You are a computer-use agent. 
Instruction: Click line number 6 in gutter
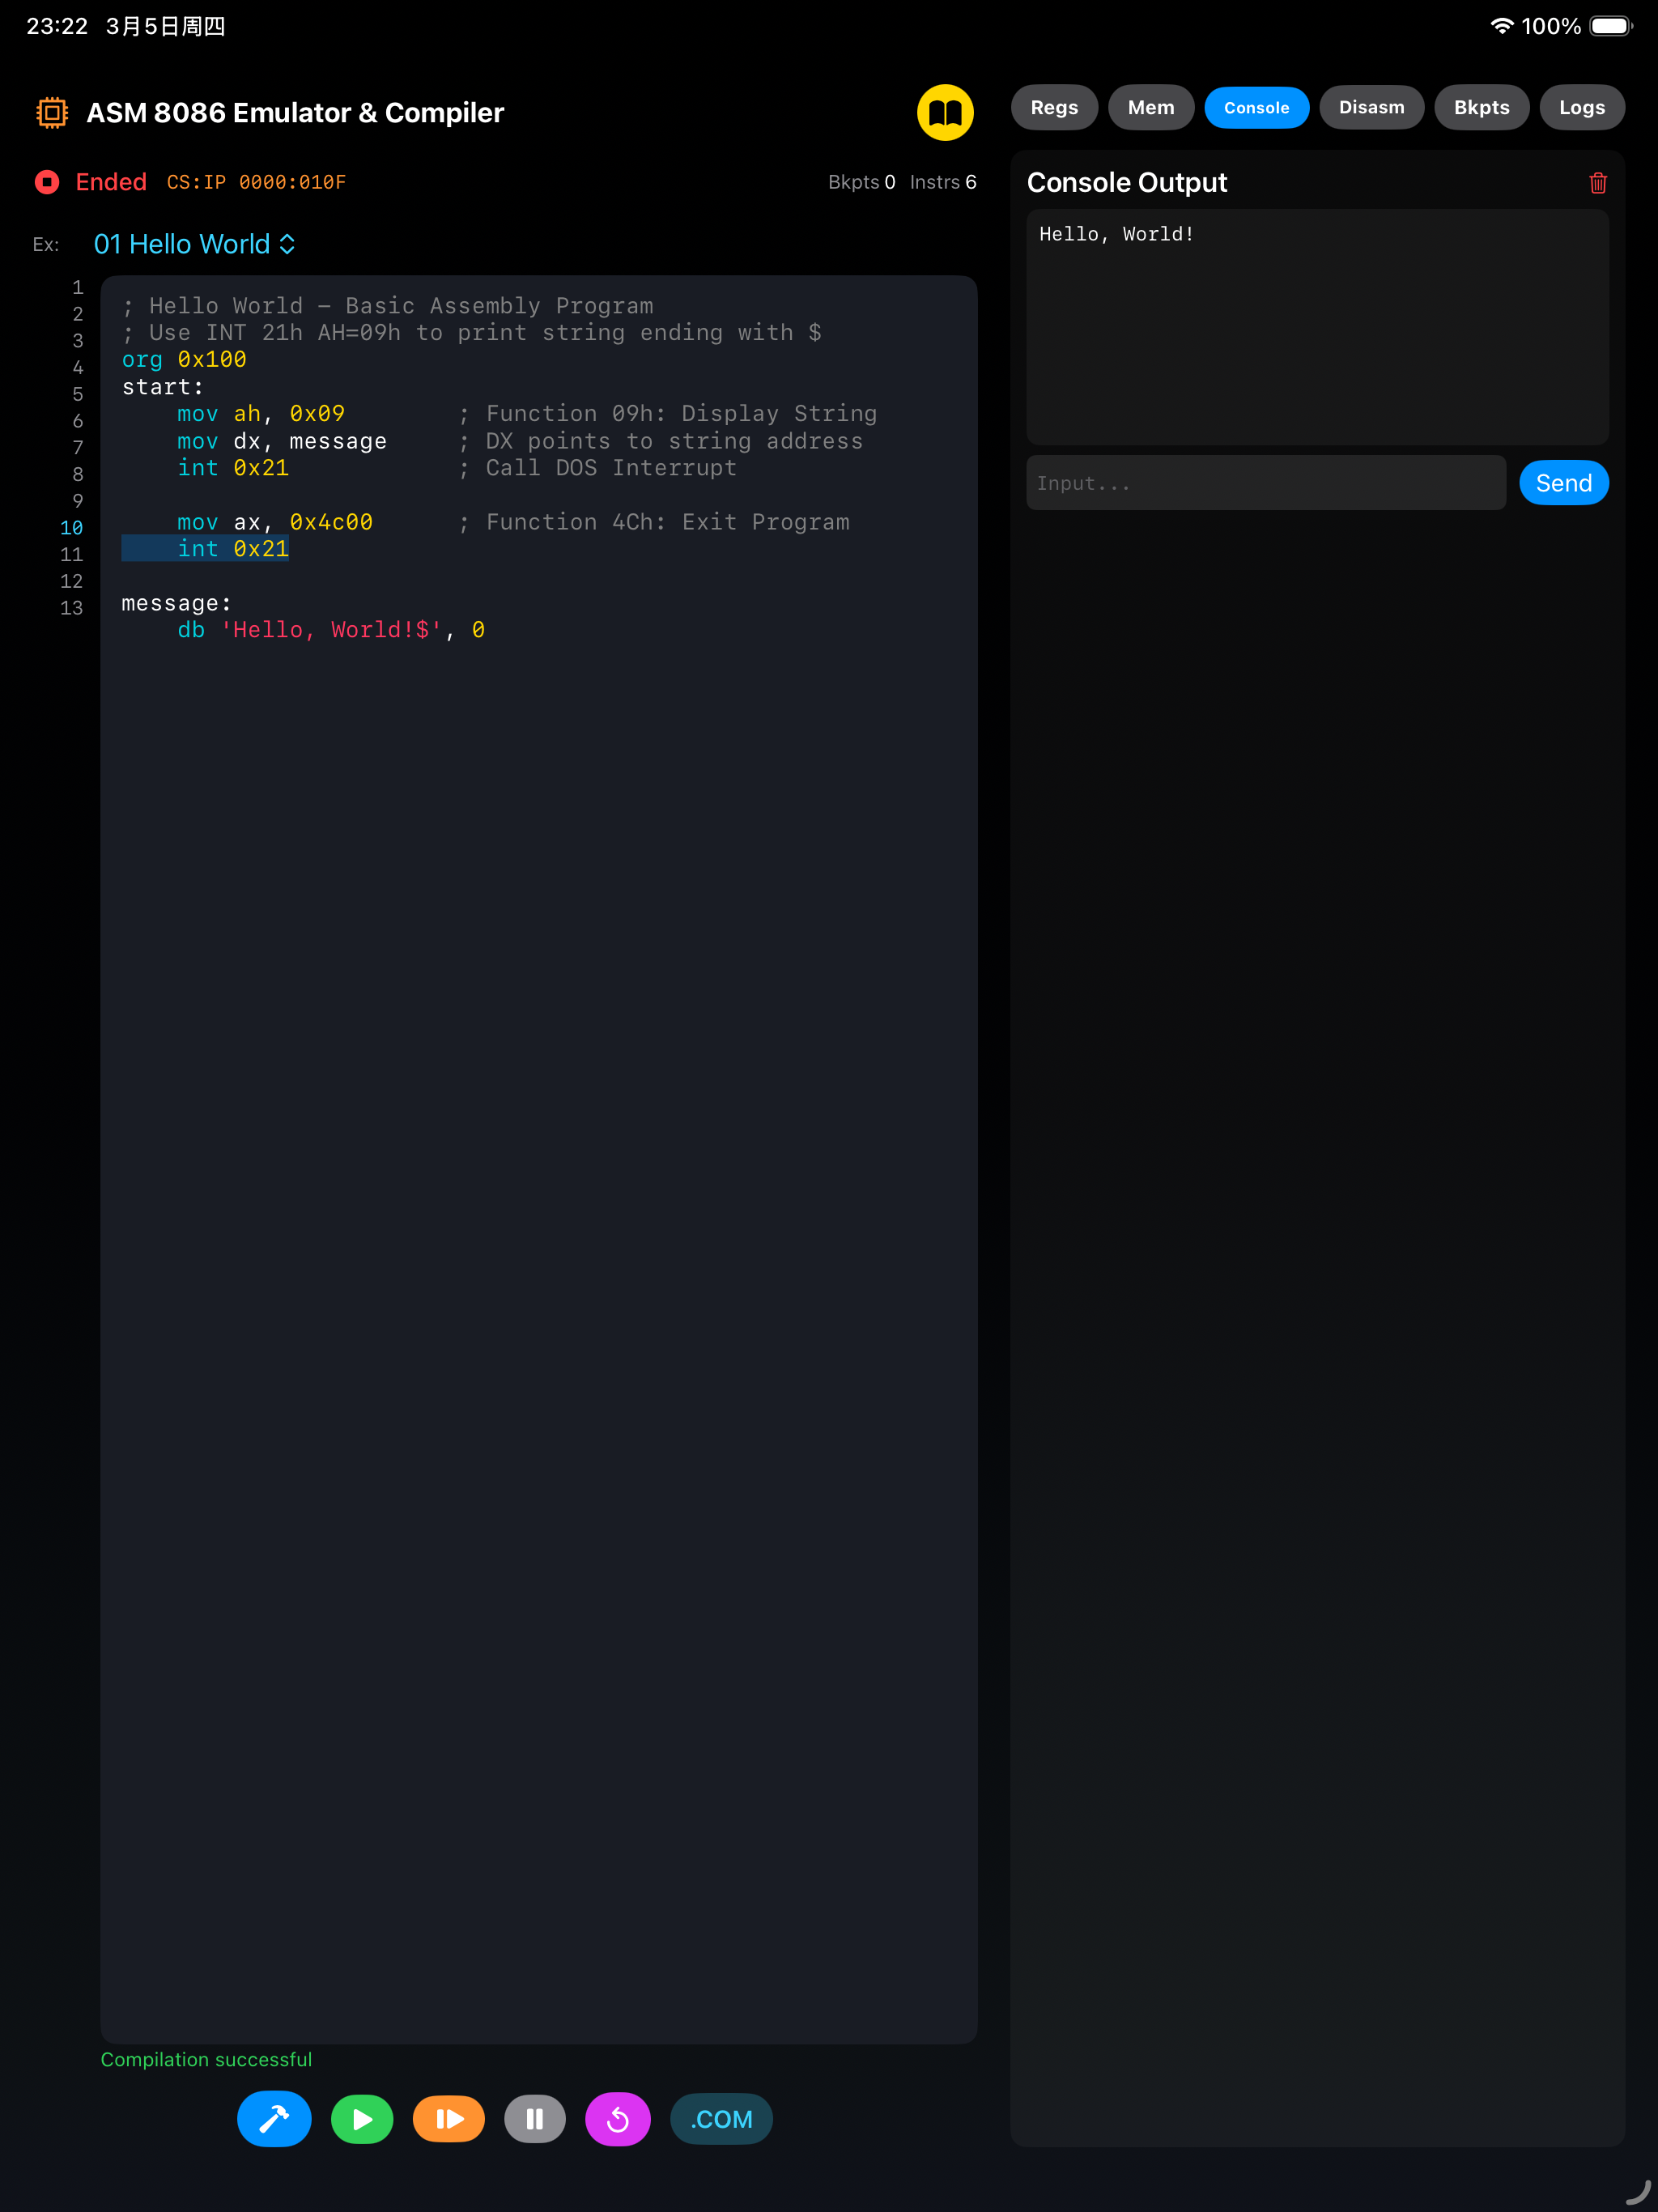77,421
